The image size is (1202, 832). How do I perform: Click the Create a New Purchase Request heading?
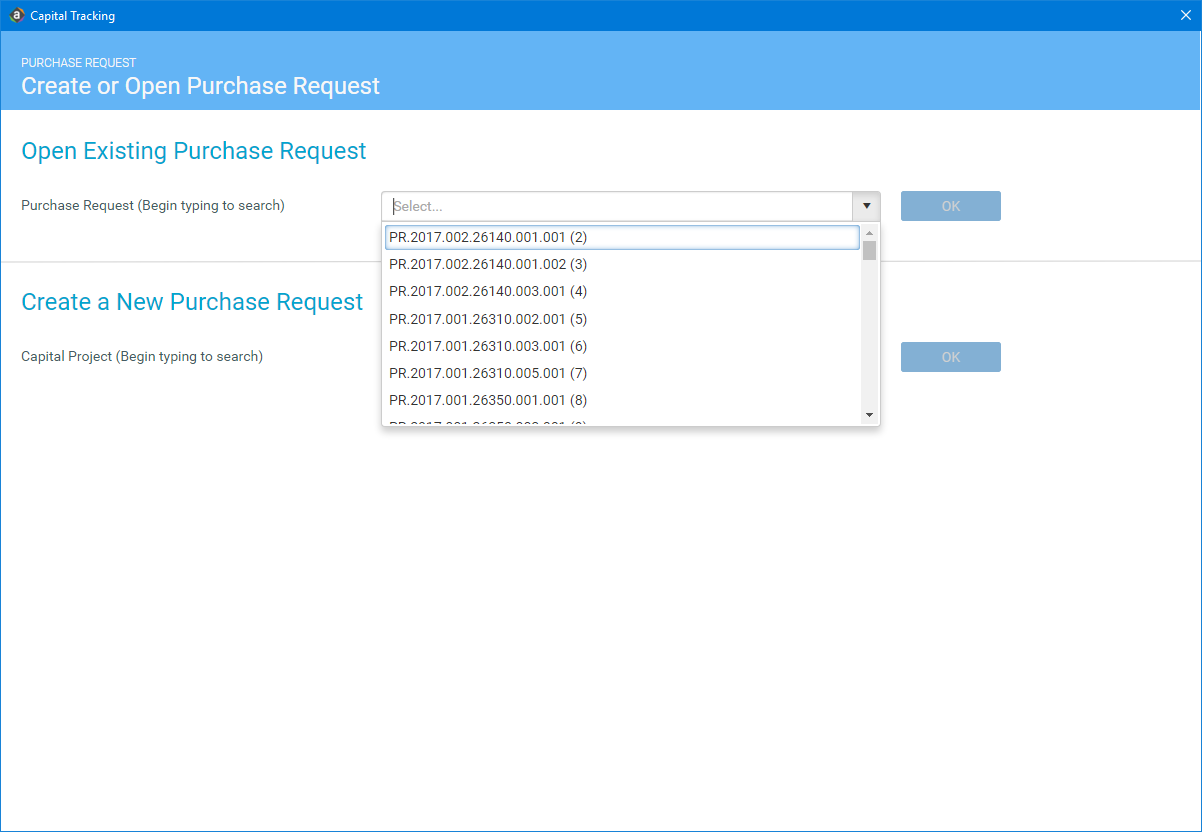click(x=192, y=302)
